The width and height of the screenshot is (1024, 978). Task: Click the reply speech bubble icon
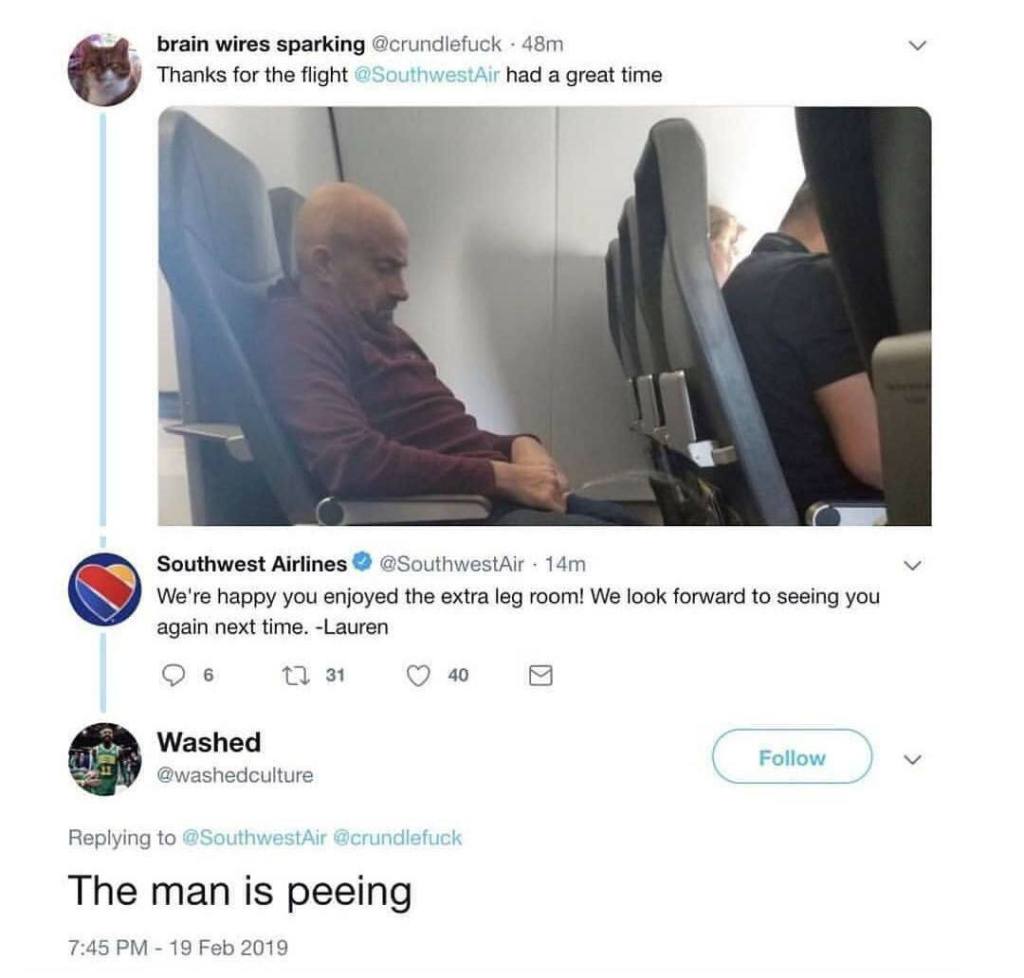tap(173, 675)
